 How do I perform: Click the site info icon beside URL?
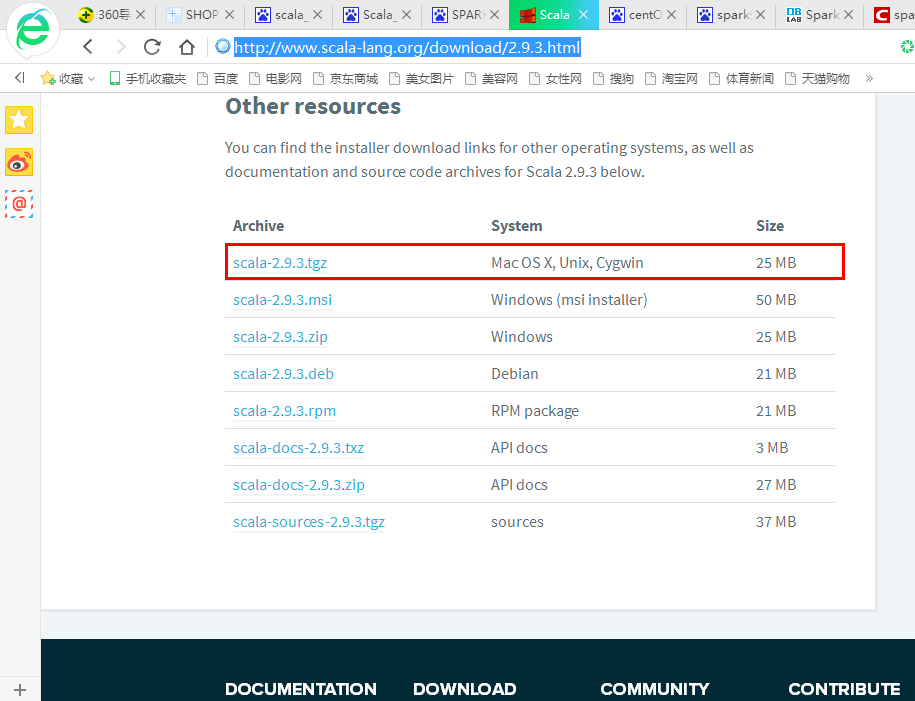(222, 46)
